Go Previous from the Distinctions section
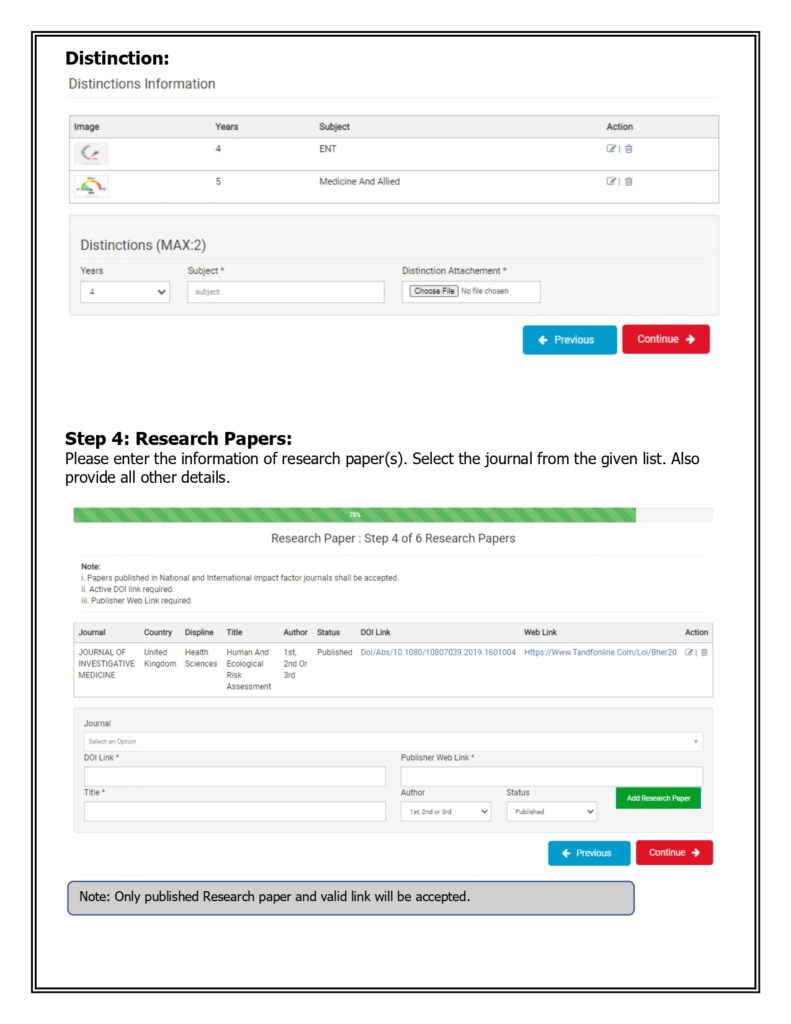 pyautogui.click(x=570, y=340)
